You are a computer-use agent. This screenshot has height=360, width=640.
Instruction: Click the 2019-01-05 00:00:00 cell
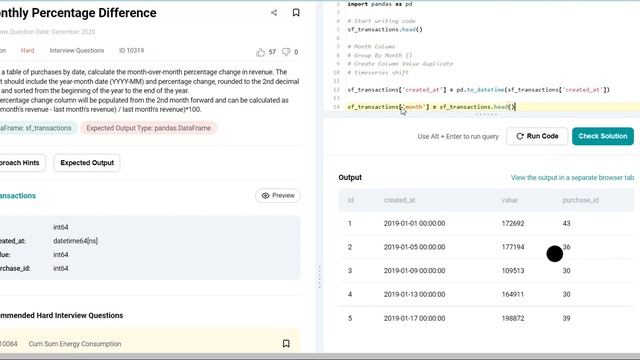(x=414, y=247)
